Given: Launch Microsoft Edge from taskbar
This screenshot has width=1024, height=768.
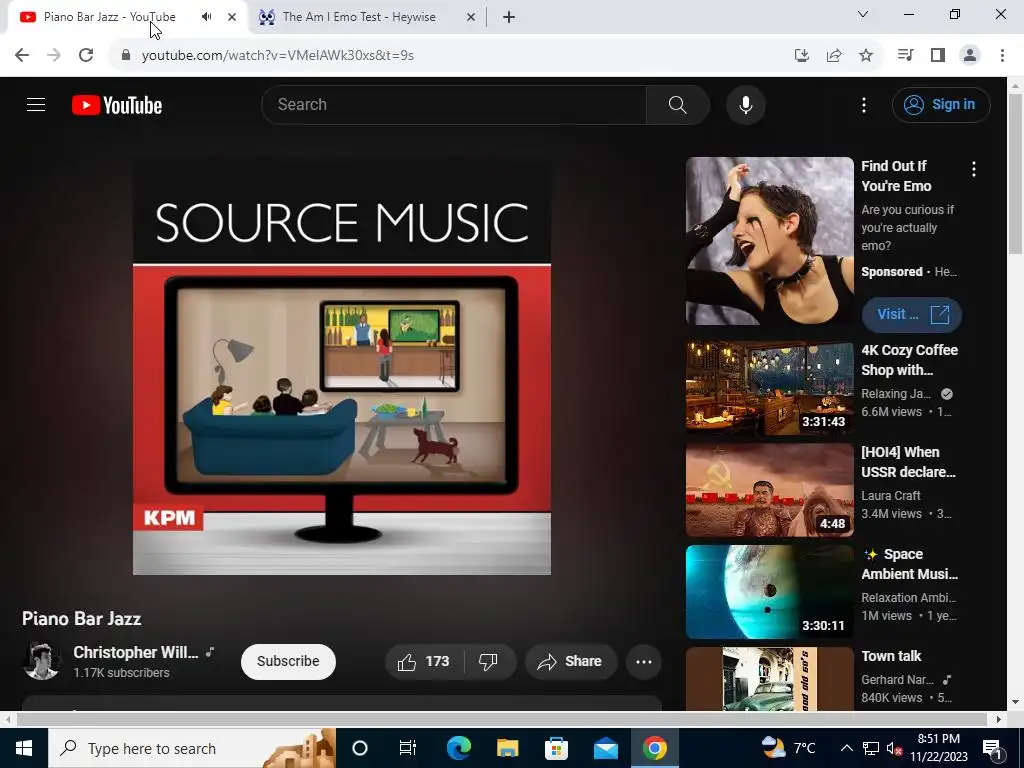Looking at the screenshot, I should coord(458,748).
